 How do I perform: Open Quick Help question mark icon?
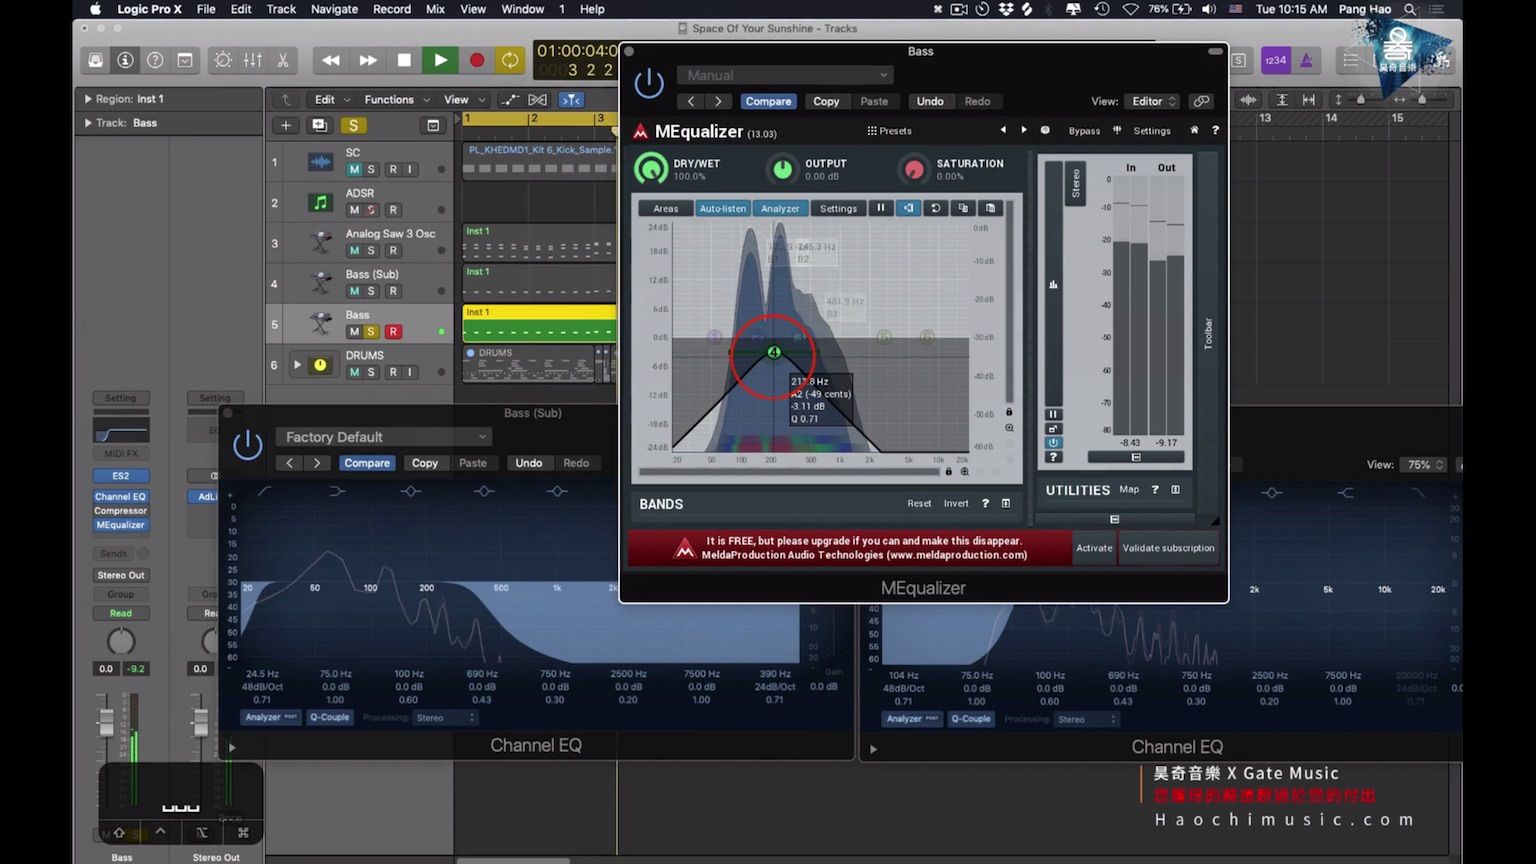[x=155, y=60]
